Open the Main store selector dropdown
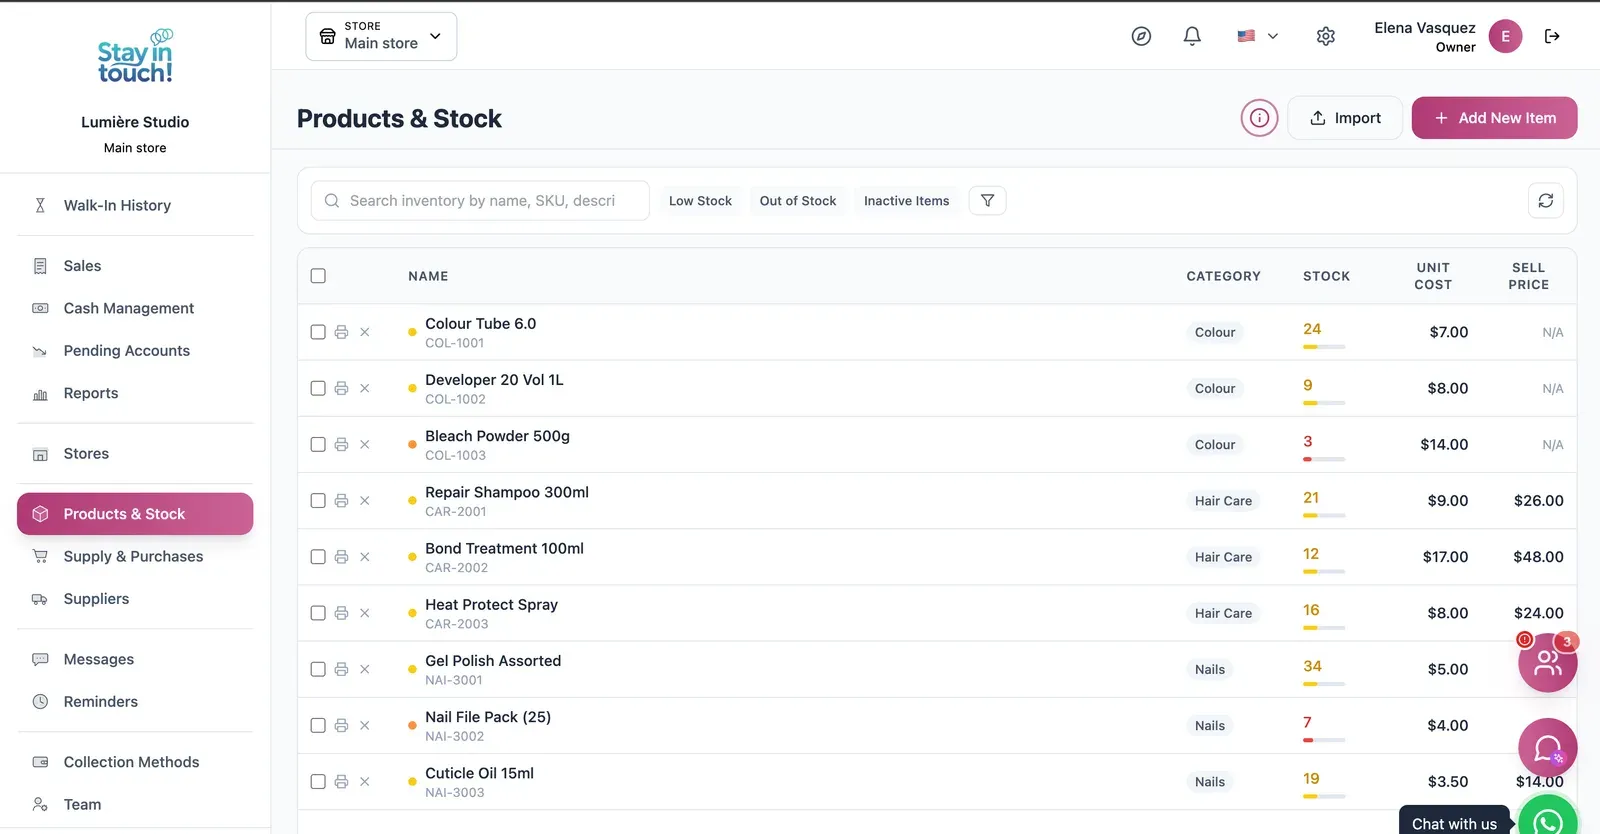The width and height of the screenshot is (1600, 834). point(381,36)
